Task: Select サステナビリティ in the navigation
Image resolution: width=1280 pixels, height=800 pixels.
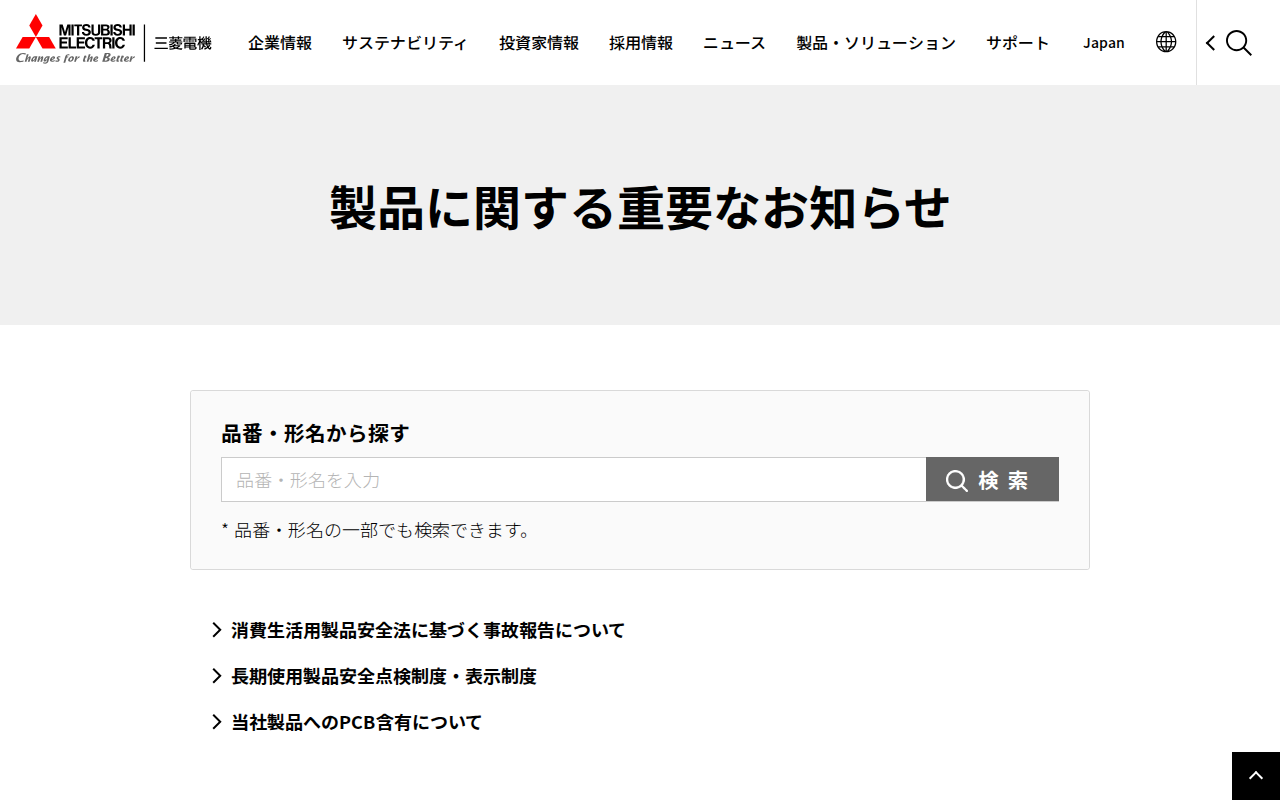Action: click(404, 43)
